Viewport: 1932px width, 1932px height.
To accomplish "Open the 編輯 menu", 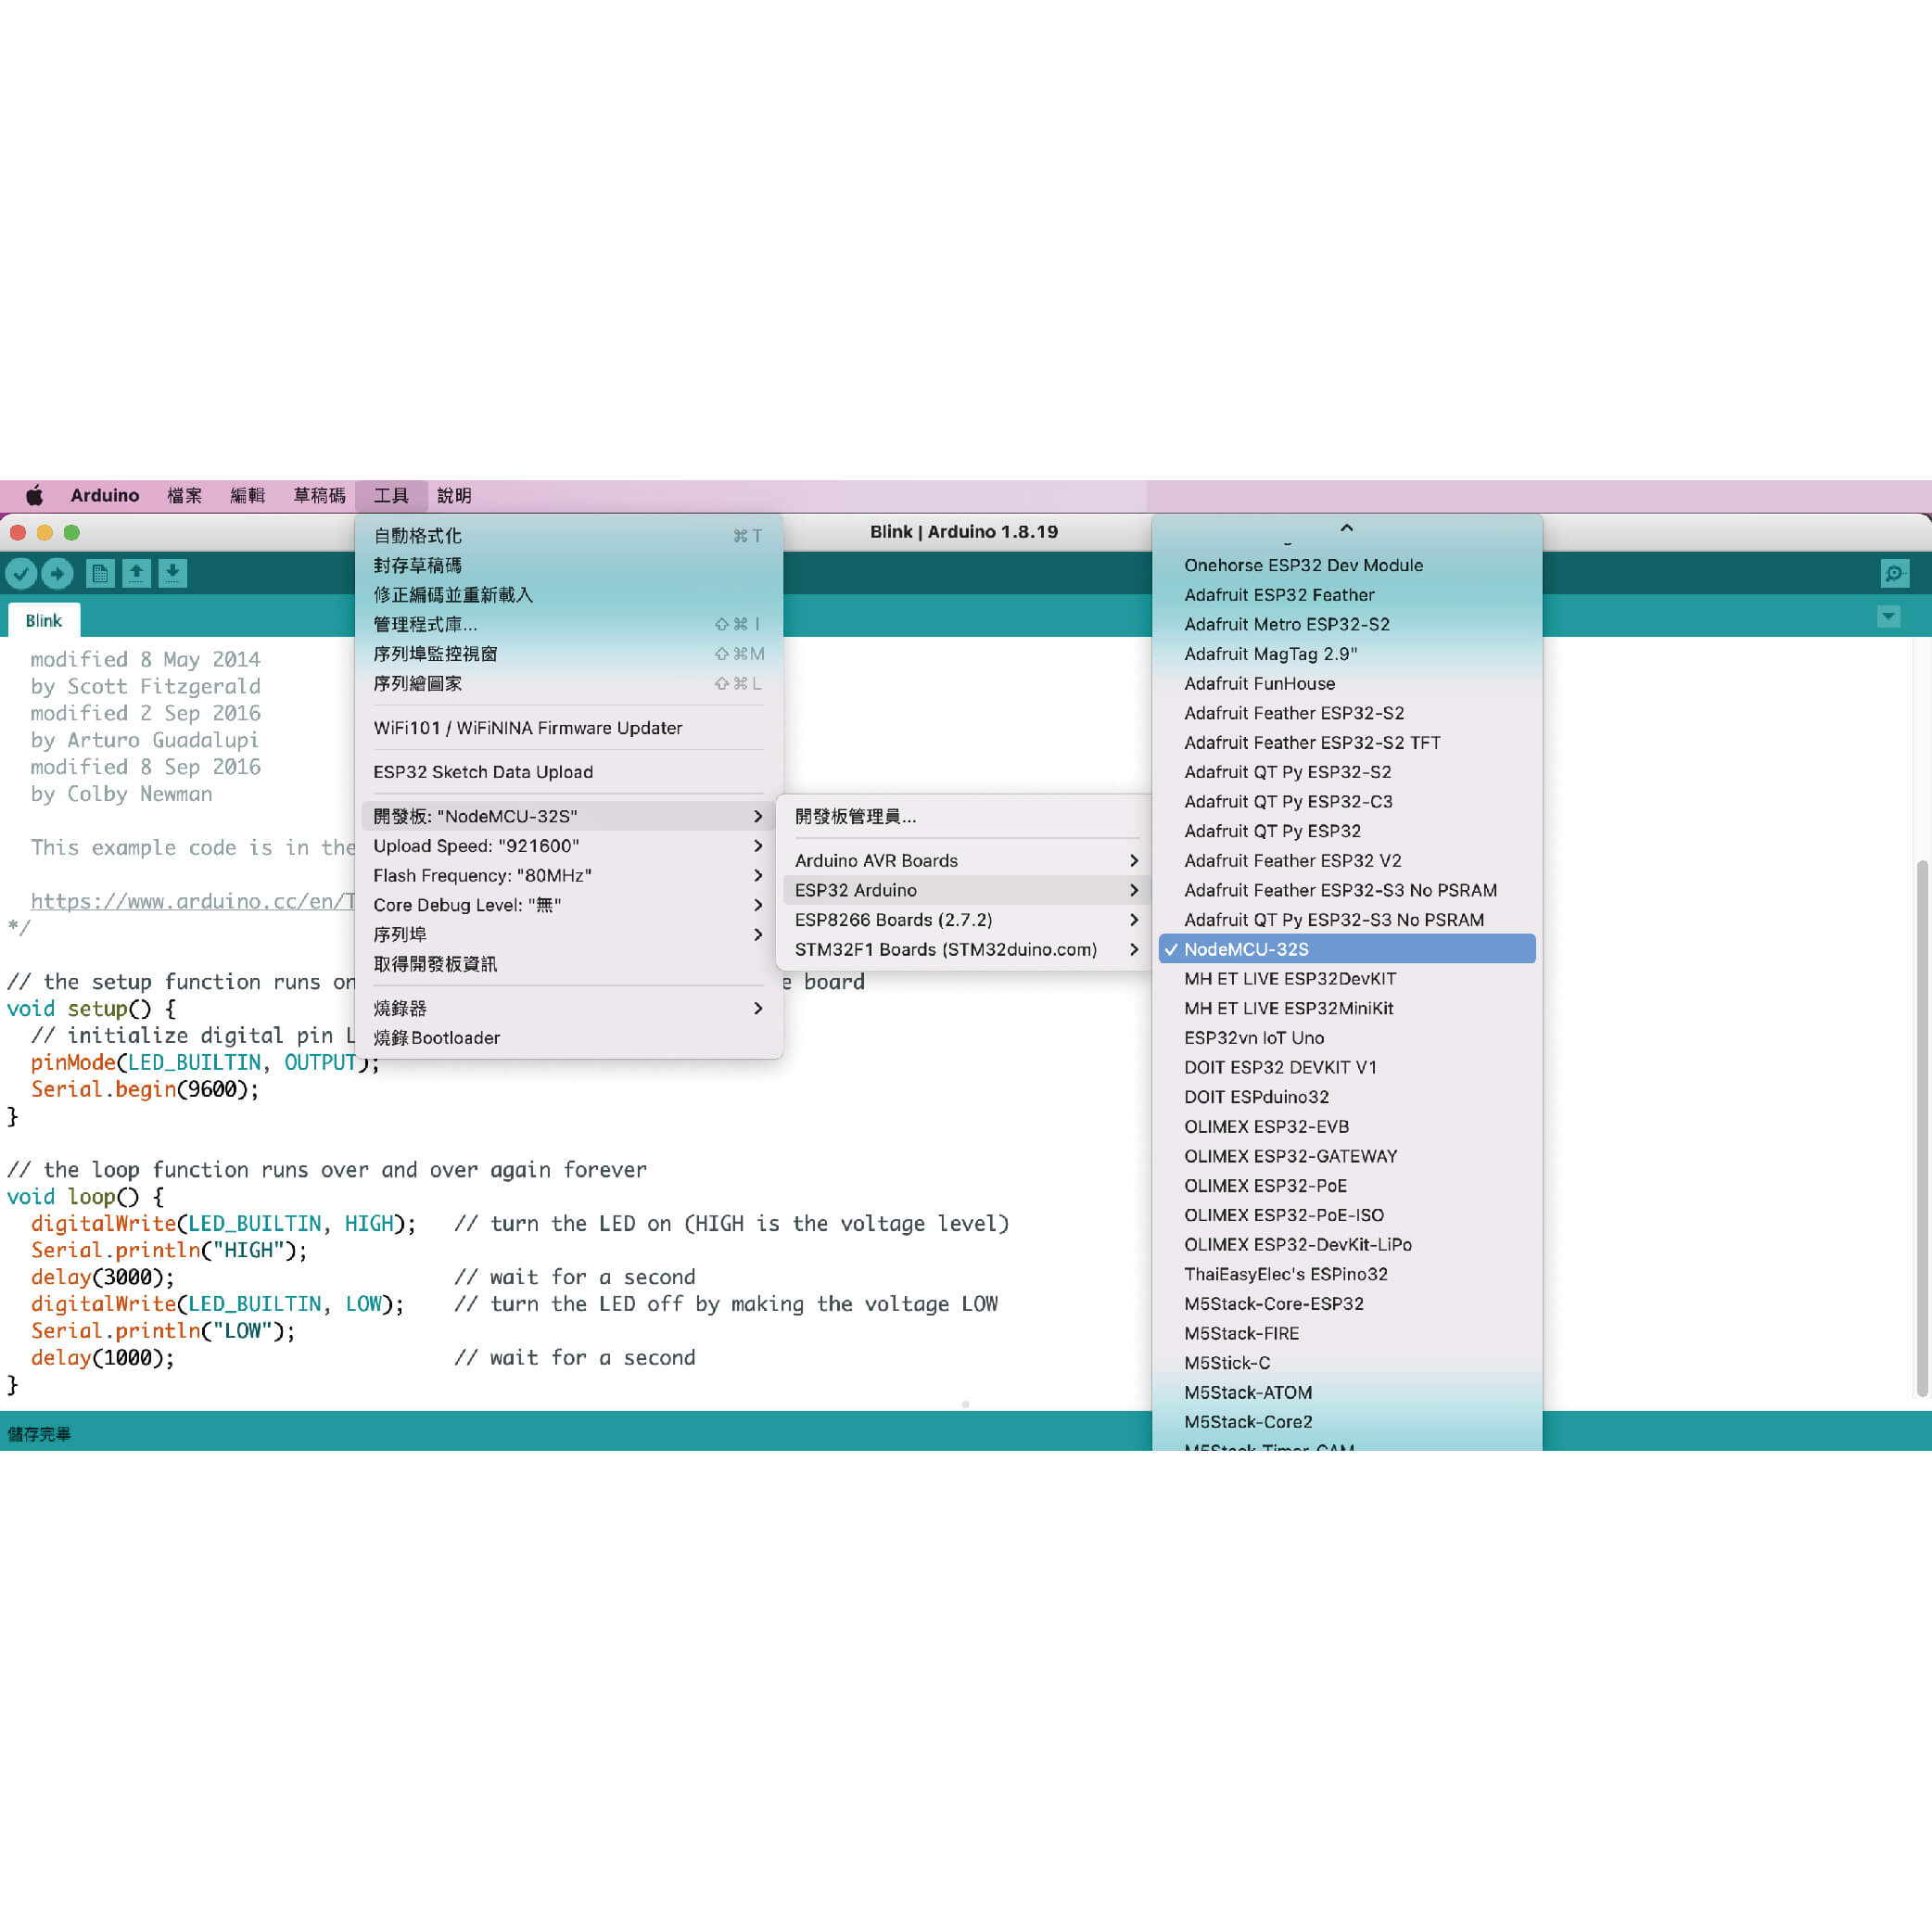I will pos(247,495).
